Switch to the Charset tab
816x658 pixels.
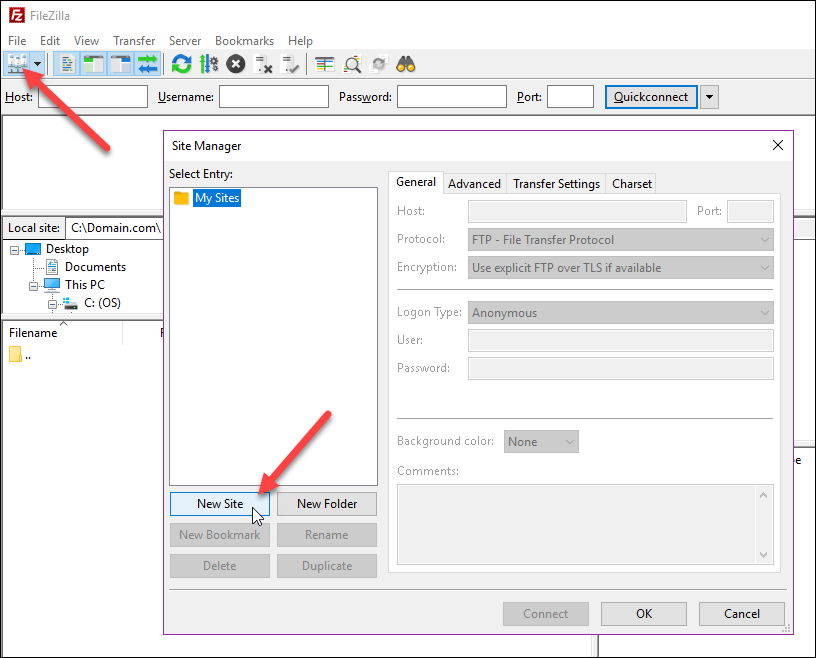point(632,184)
